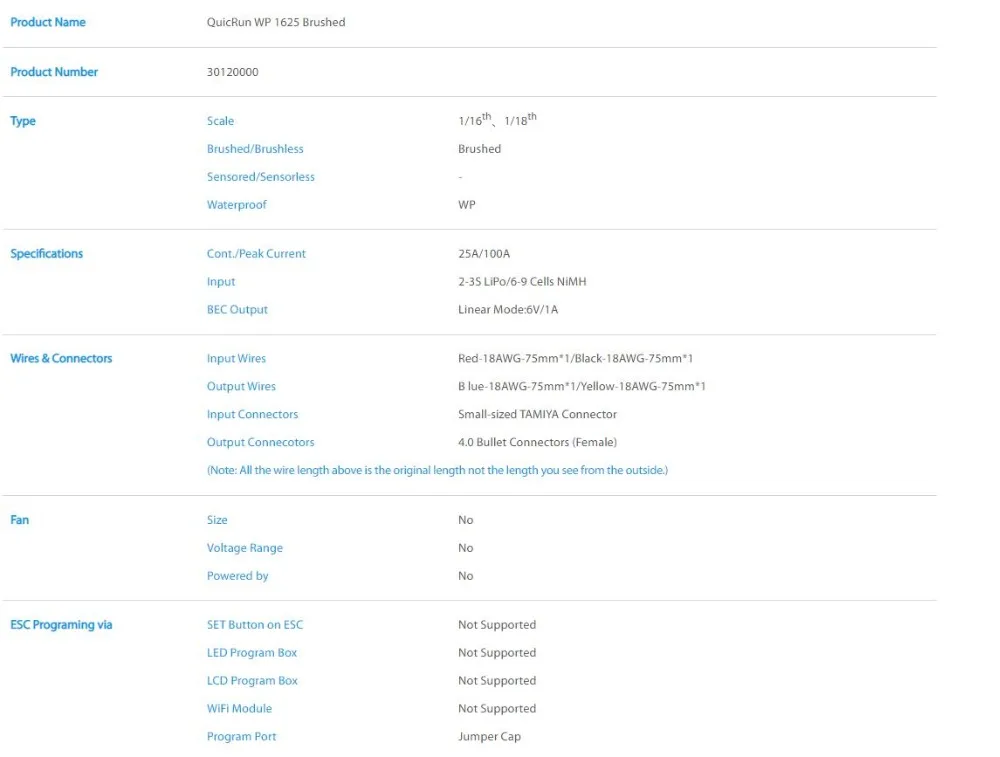Click the Input label under Specifications
The width and height of the screenshot is (1000, 757).
point(221,282)
